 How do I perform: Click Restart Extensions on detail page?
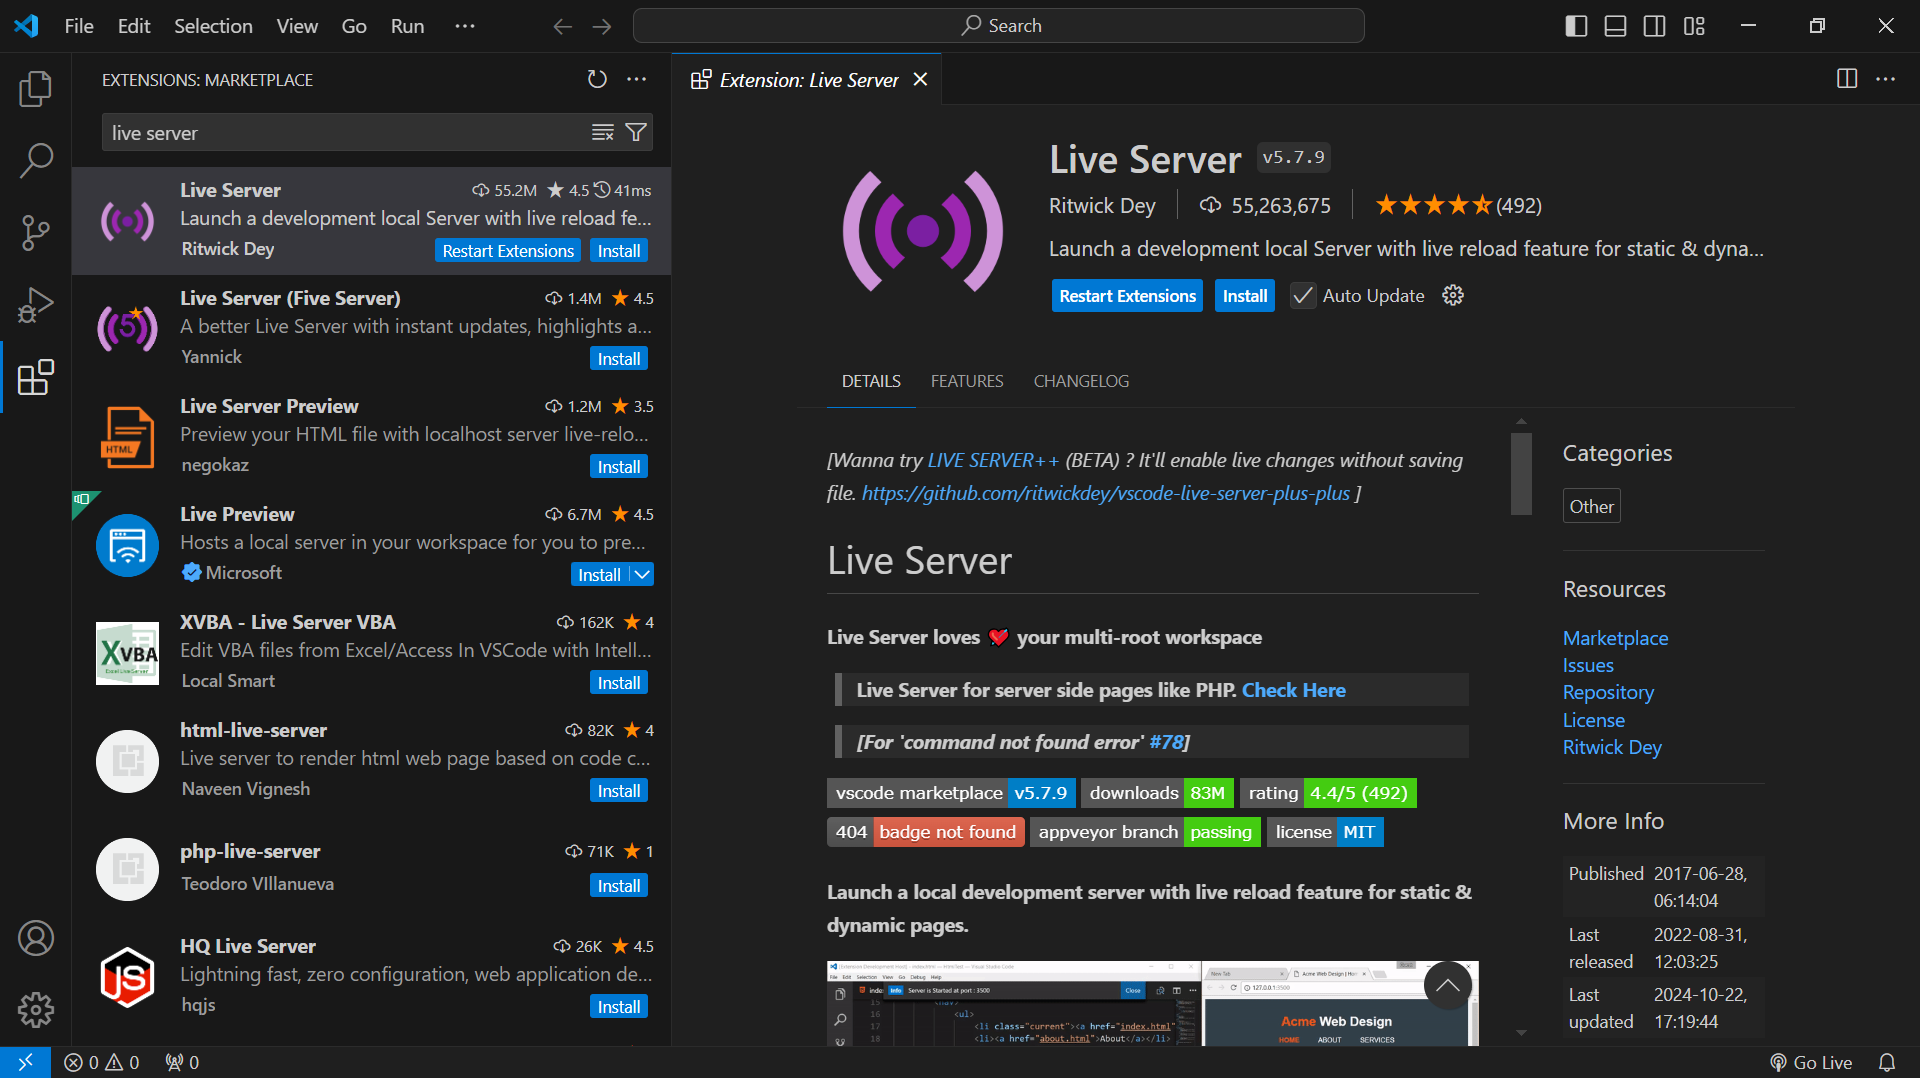pyautogui.click(x=1127, y=296)
